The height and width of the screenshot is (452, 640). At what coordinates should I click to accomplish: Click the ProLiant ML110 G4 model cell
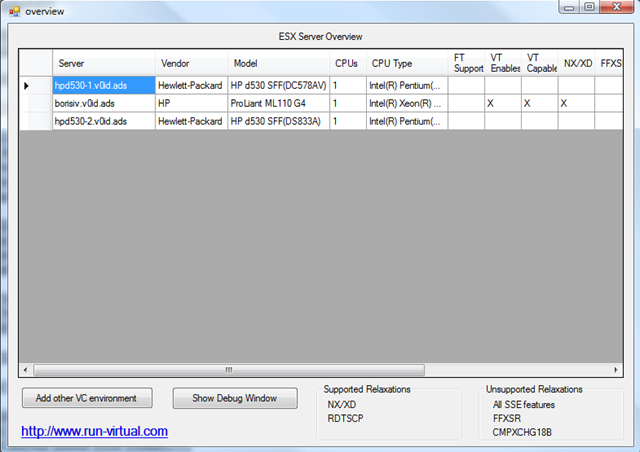point(278,103)
